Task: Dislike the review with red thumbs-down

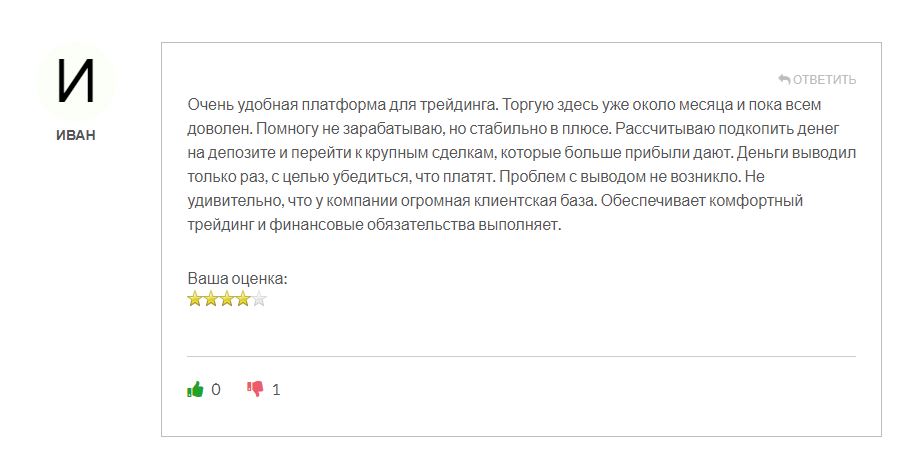Action: tap(255, 389)
